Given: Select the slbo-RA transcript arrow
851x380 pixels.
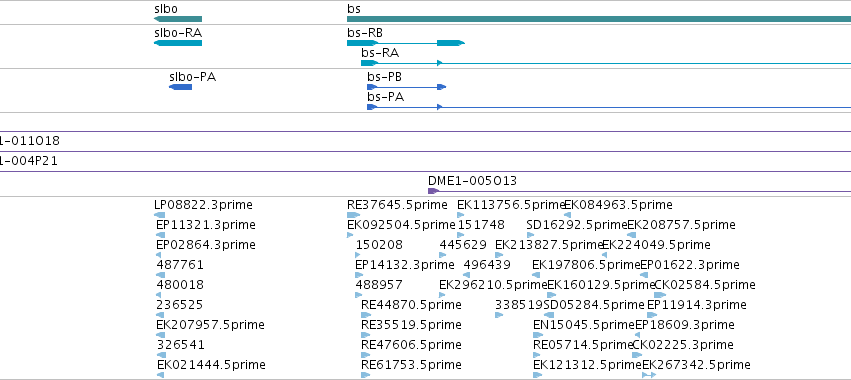Looking at the screenshot, I should point(178,43).
